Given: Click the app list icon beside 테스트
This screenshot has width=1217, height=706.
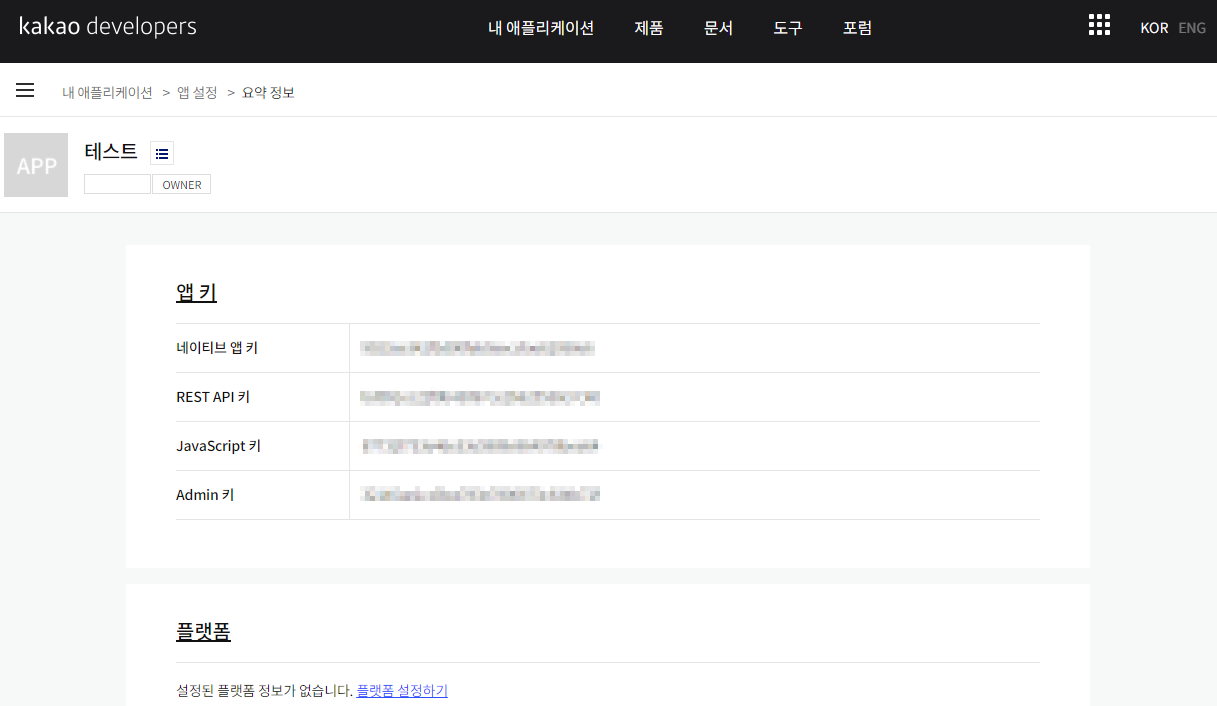Looking at the screenshot, I should (x=162, y=153).
